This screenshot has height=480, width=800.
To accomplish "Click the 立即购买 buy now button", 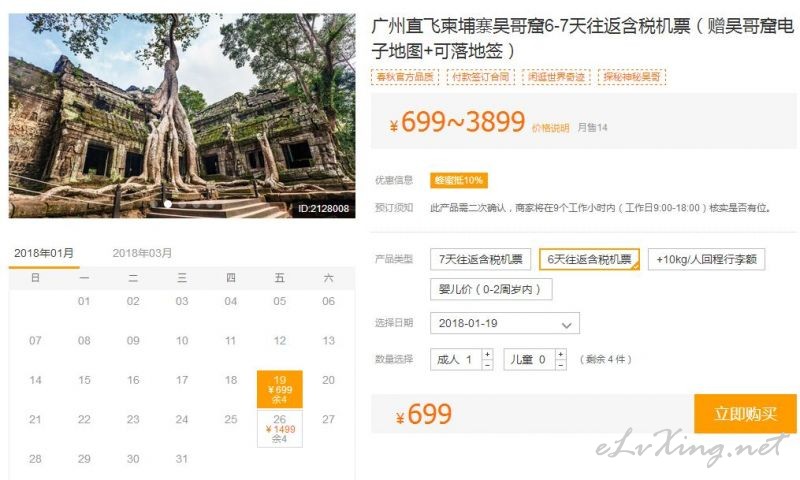I will (745, 414).
